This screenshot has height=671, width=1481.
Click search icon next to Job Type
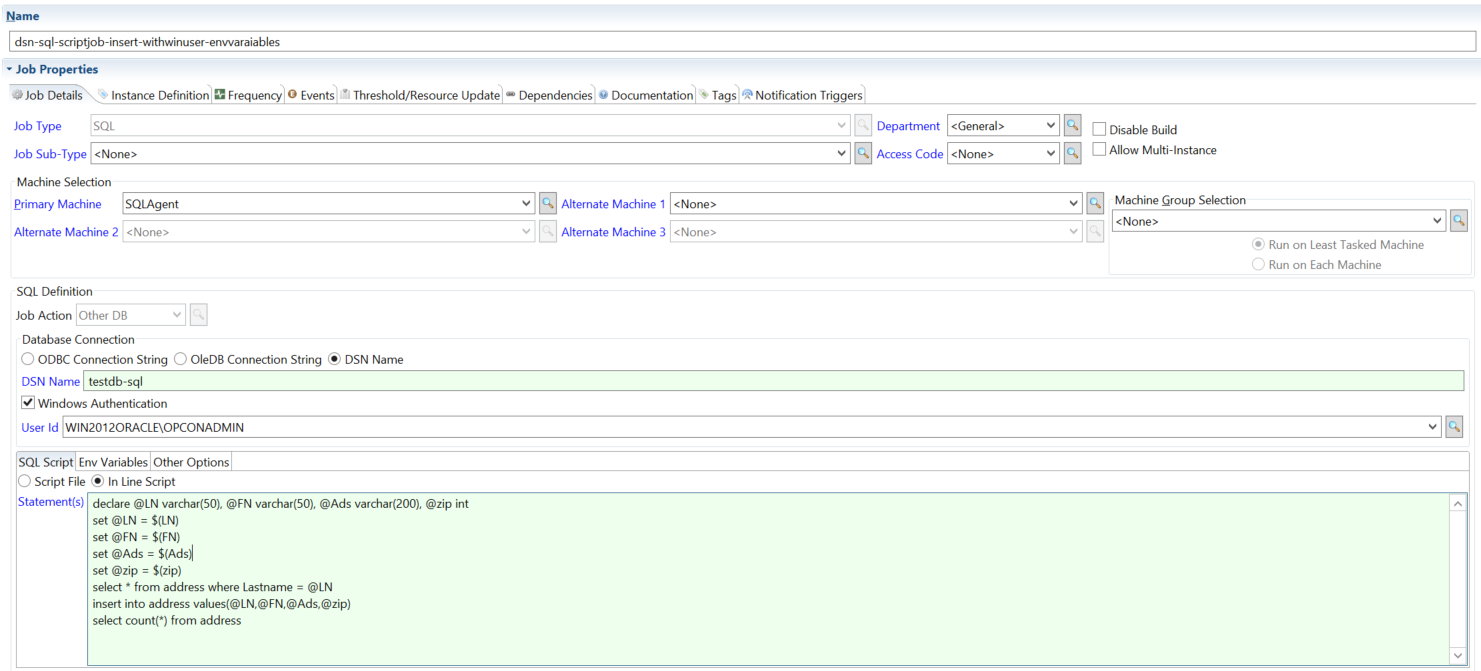pyautogui.click(x=863, y=126)
